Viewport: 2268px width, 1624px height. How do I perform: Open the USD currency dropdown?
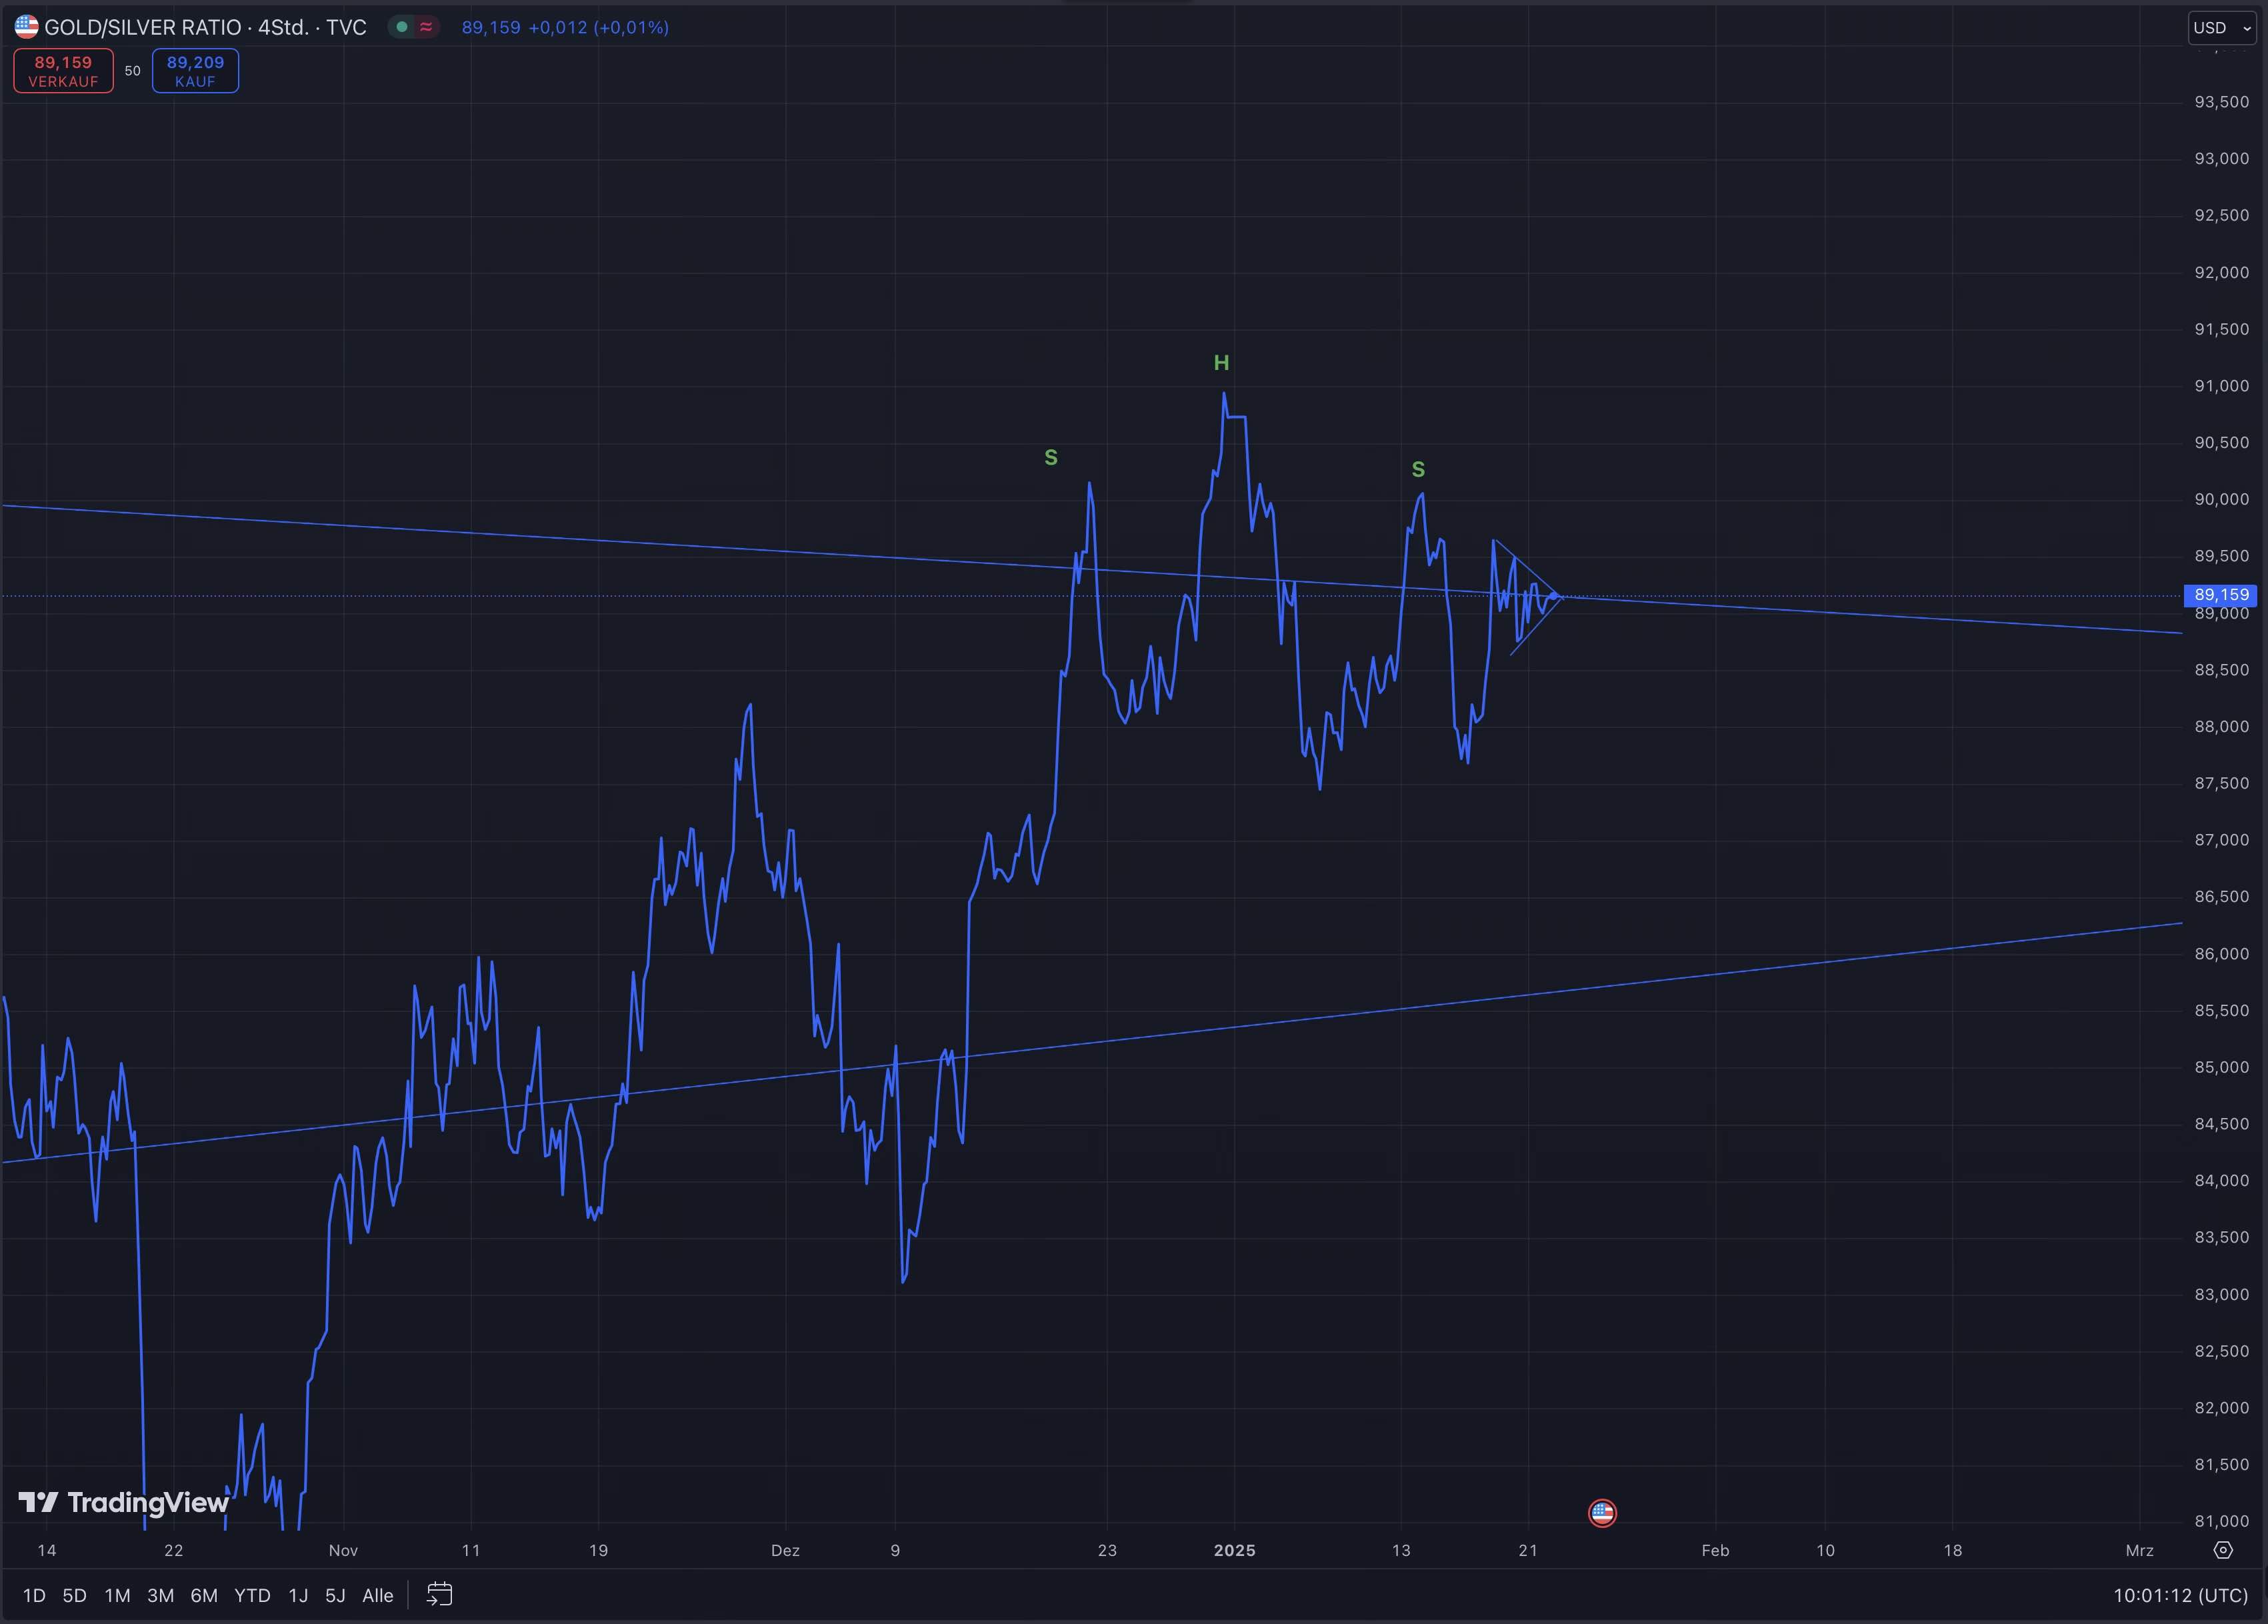pos(2221,28)
